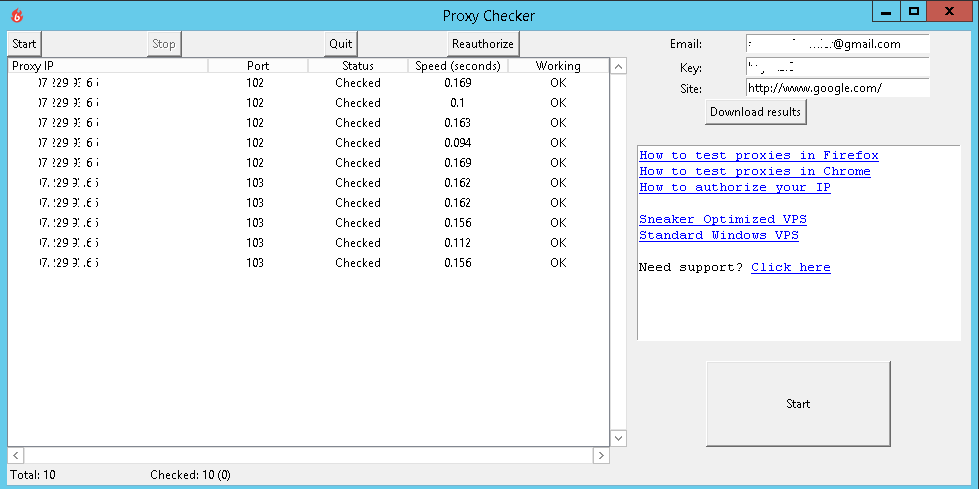Click into the Email input field

pyautogui.click(x=837, y=44)
